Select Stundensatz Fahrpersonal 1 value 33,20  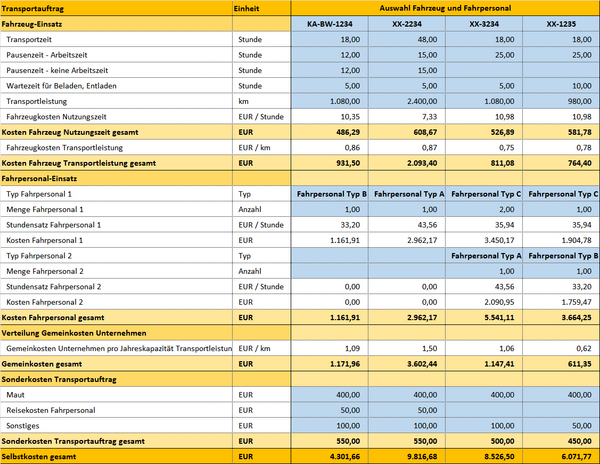tap(329, 225)
